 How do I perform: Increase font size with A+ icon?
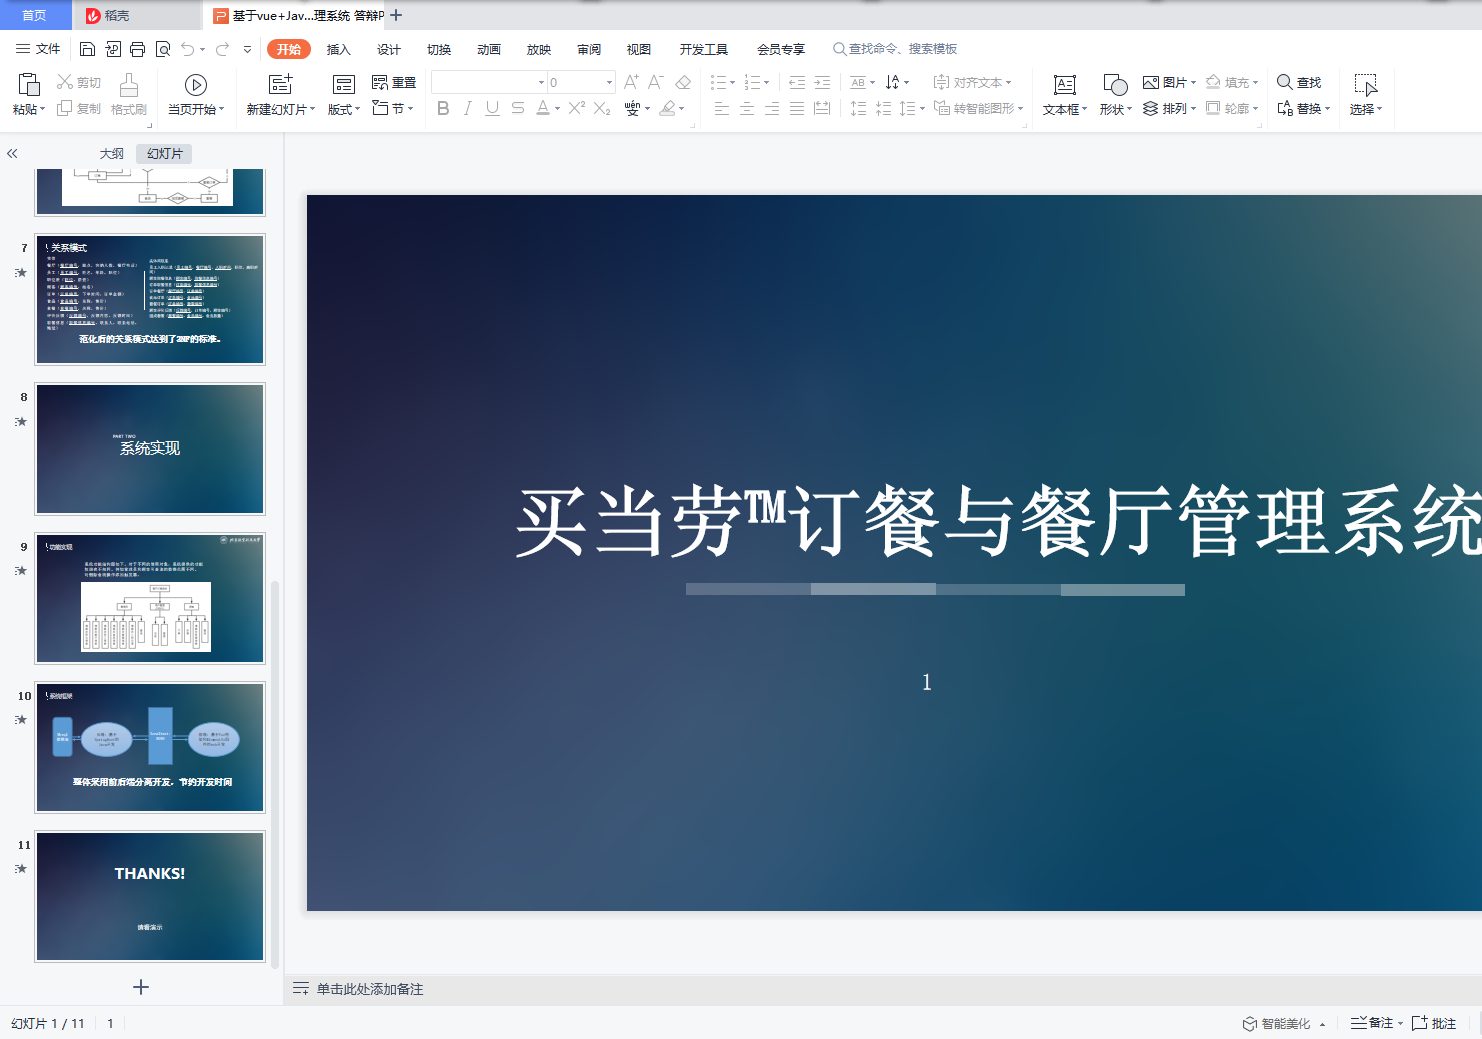tap(631, 82)
